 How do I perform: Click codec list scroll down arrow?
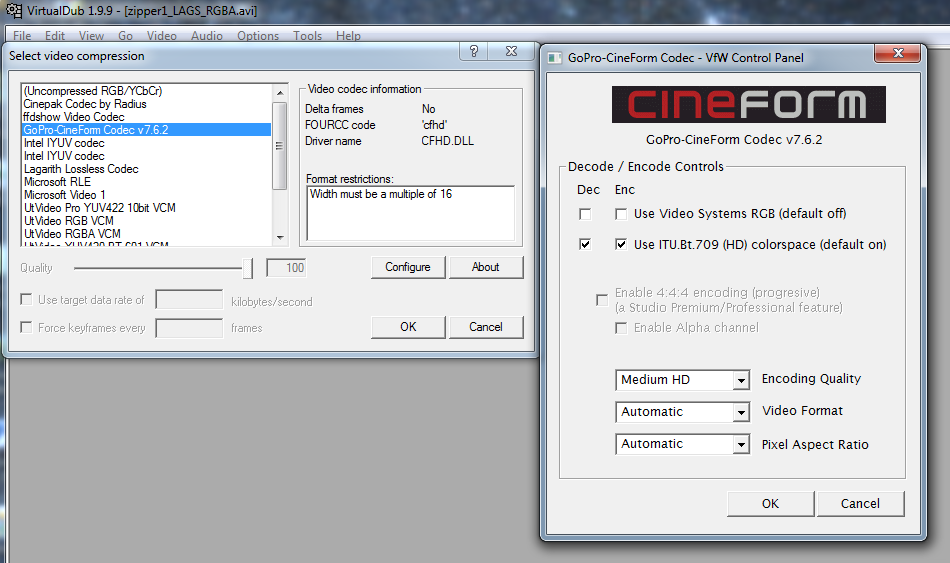coord(279,238)
